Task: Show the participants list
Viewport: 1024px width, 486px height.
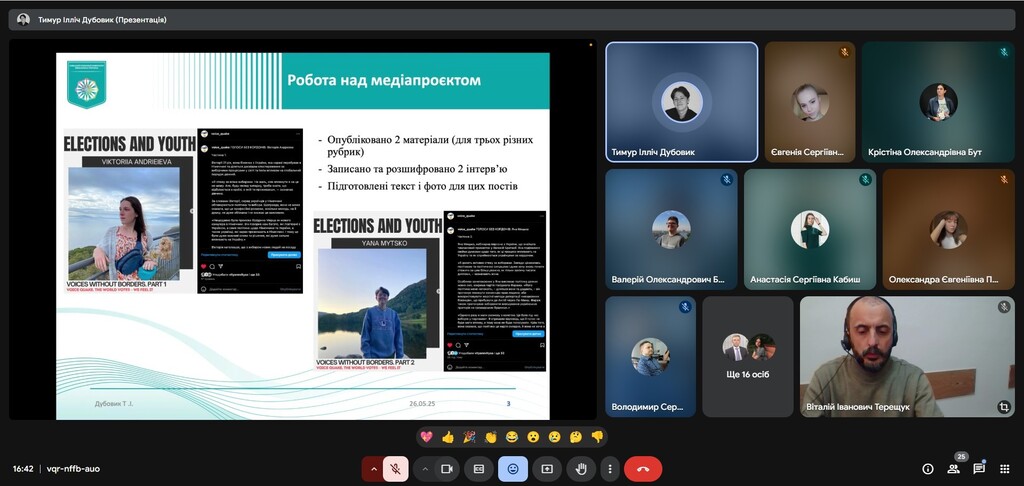Action: [953, 468]
